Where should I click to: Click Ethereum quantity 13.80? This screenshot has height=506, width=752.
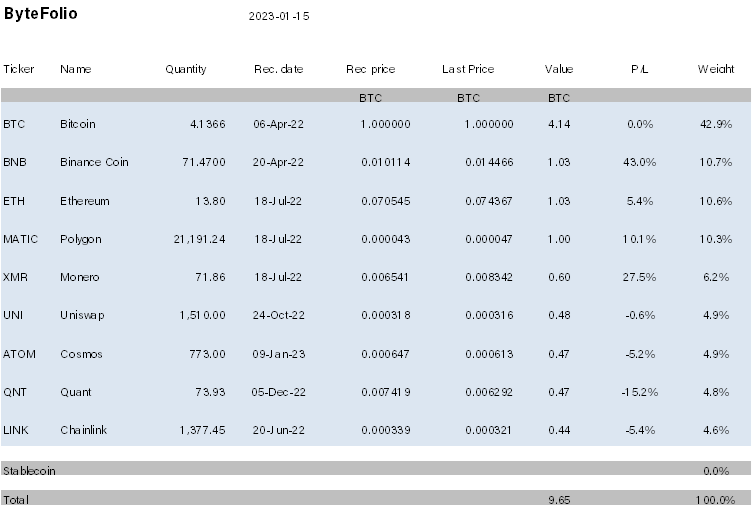[x=210, y=201]
